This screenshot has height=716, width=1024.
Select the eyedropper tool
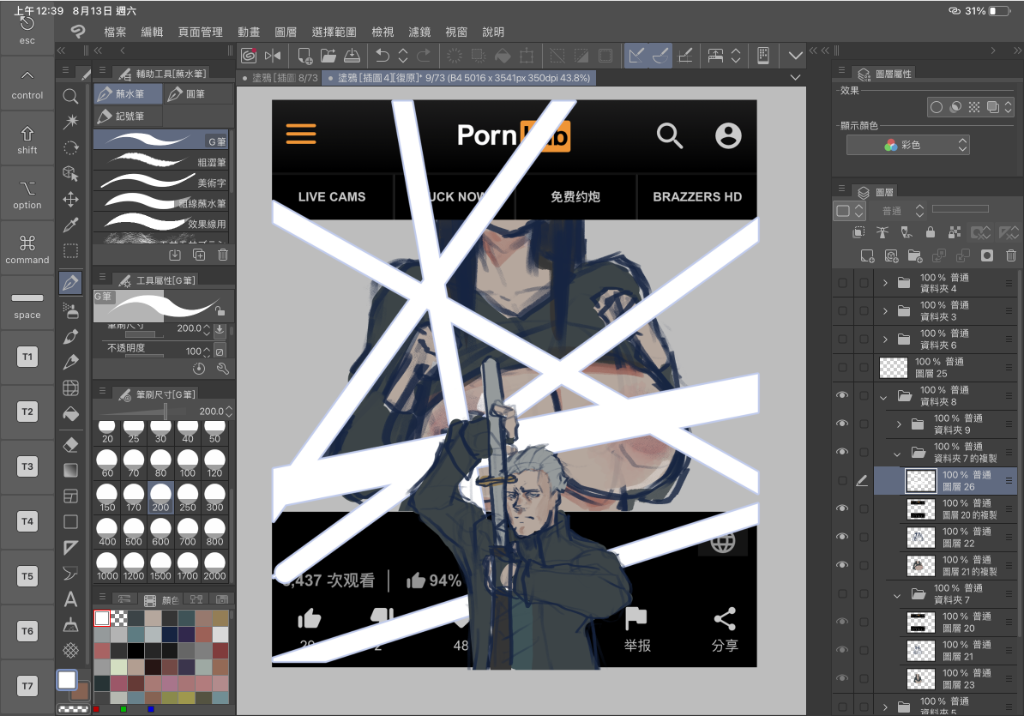(71, 225)
